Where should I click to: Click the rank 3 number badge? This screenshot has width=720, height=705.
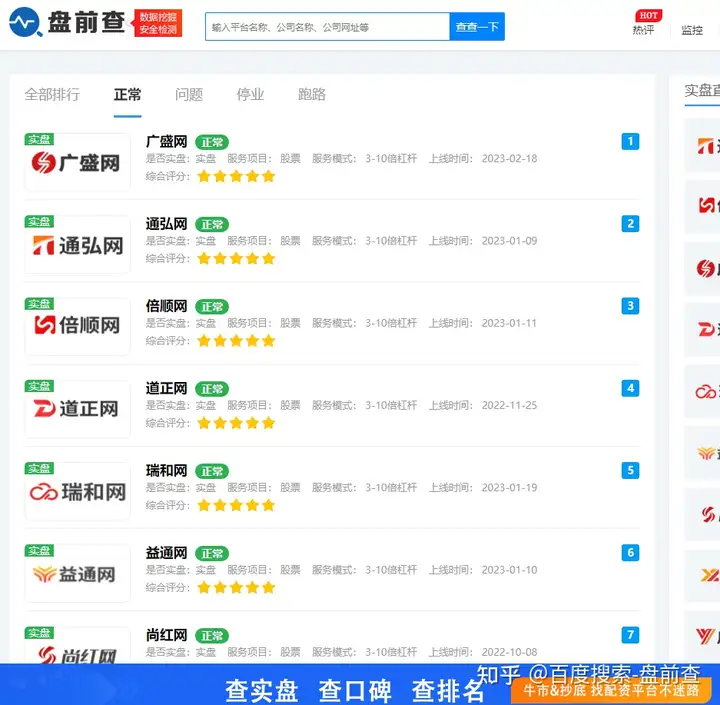630,306
